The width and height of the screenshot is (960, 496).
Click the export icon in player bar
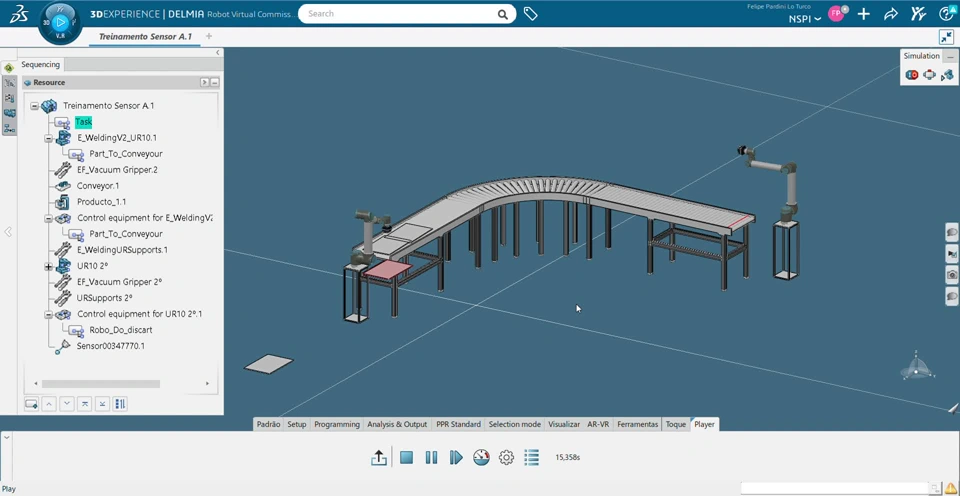coord(378,457)
